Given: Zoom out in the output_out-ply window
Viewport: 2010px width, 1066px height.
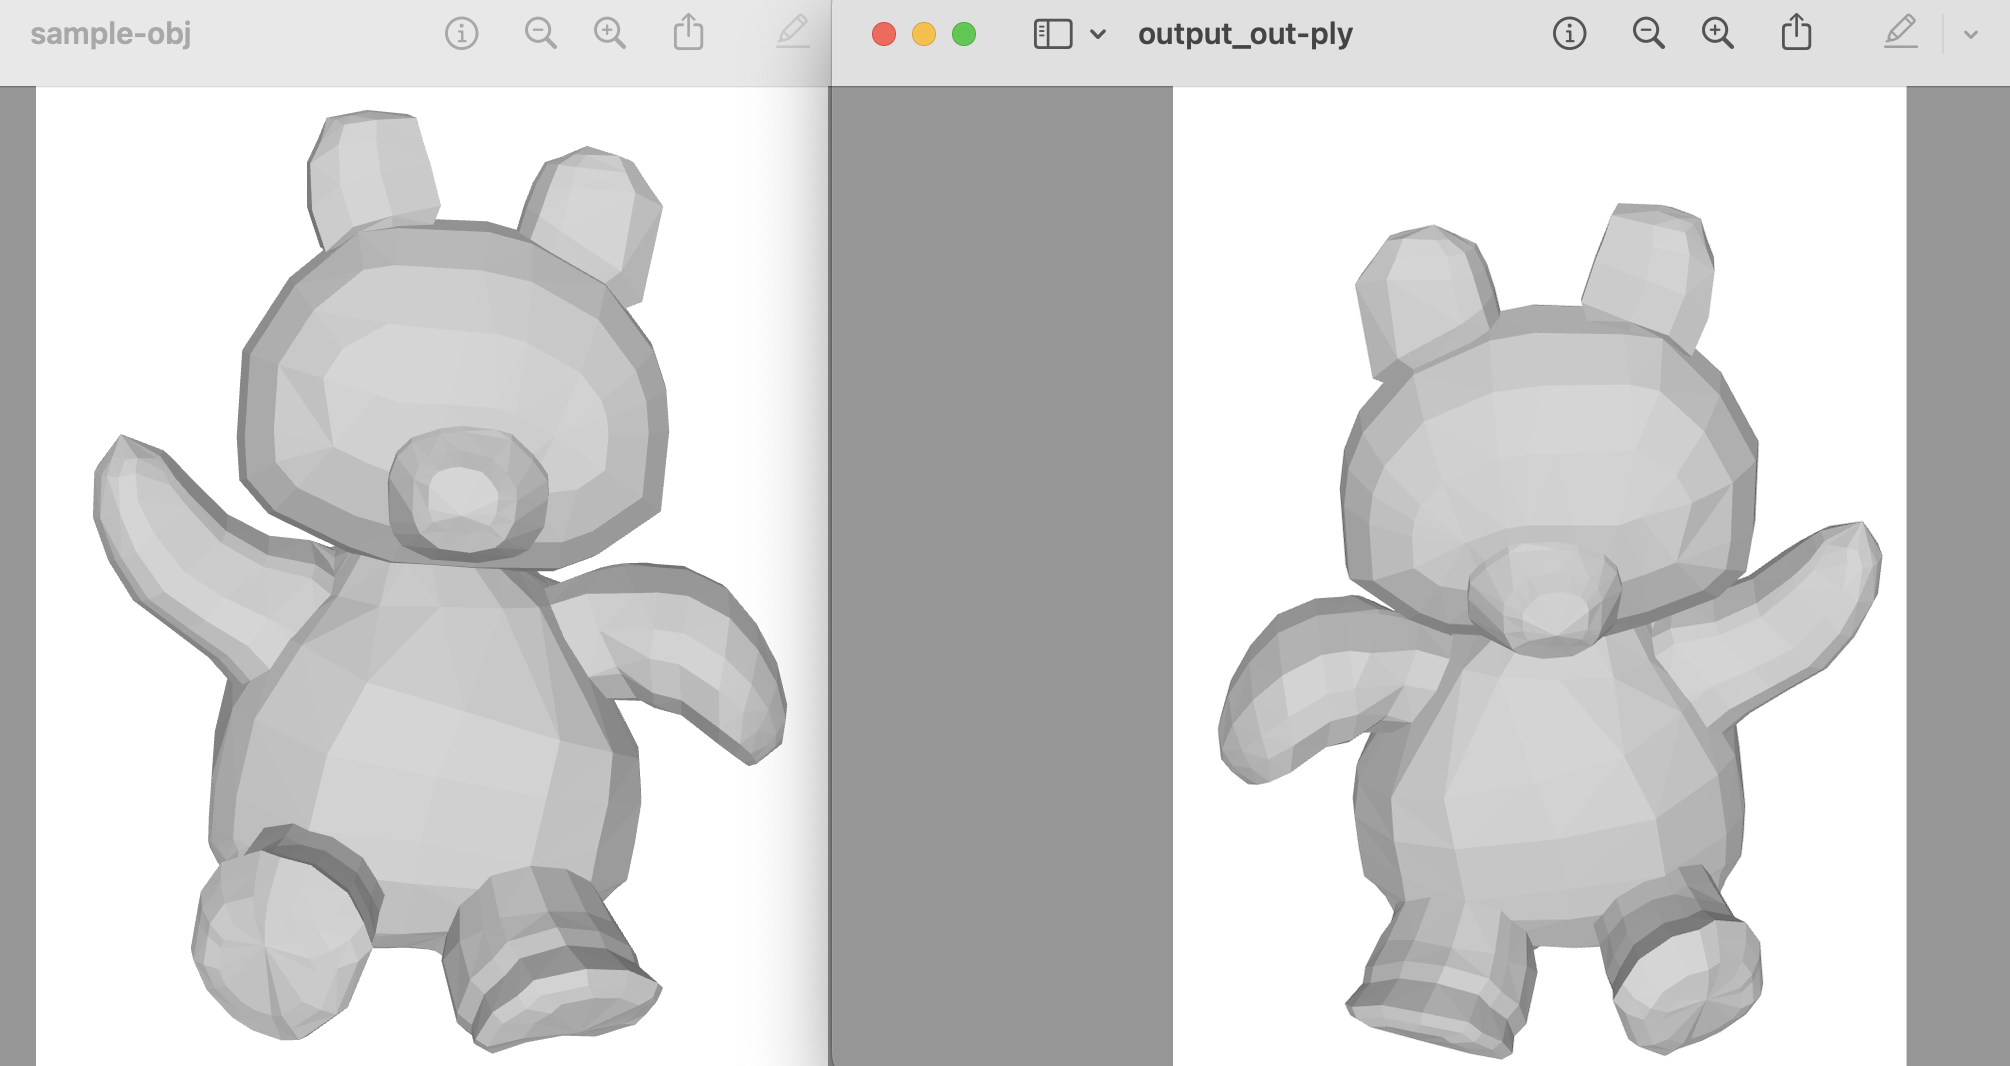Looking at the screenshot, I should coord(1648,34).
